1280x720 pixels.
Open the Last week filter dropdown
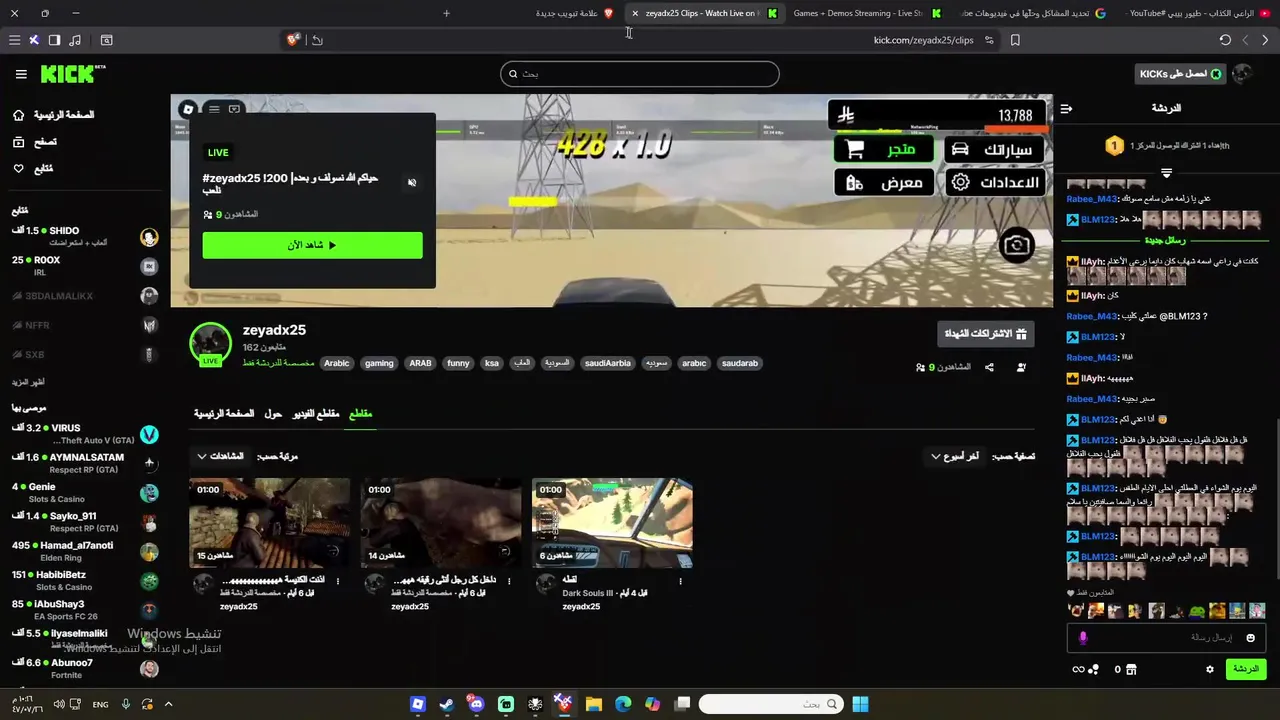[x=955, y=456]
